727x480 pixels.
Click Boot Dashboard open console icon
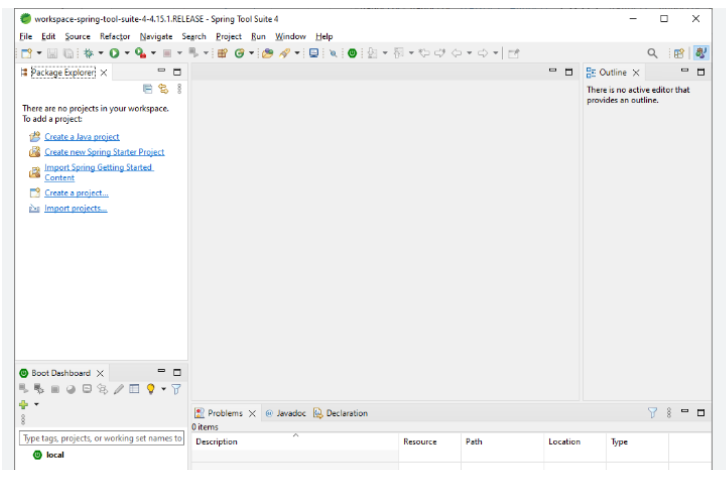click(x=87, y=389)
